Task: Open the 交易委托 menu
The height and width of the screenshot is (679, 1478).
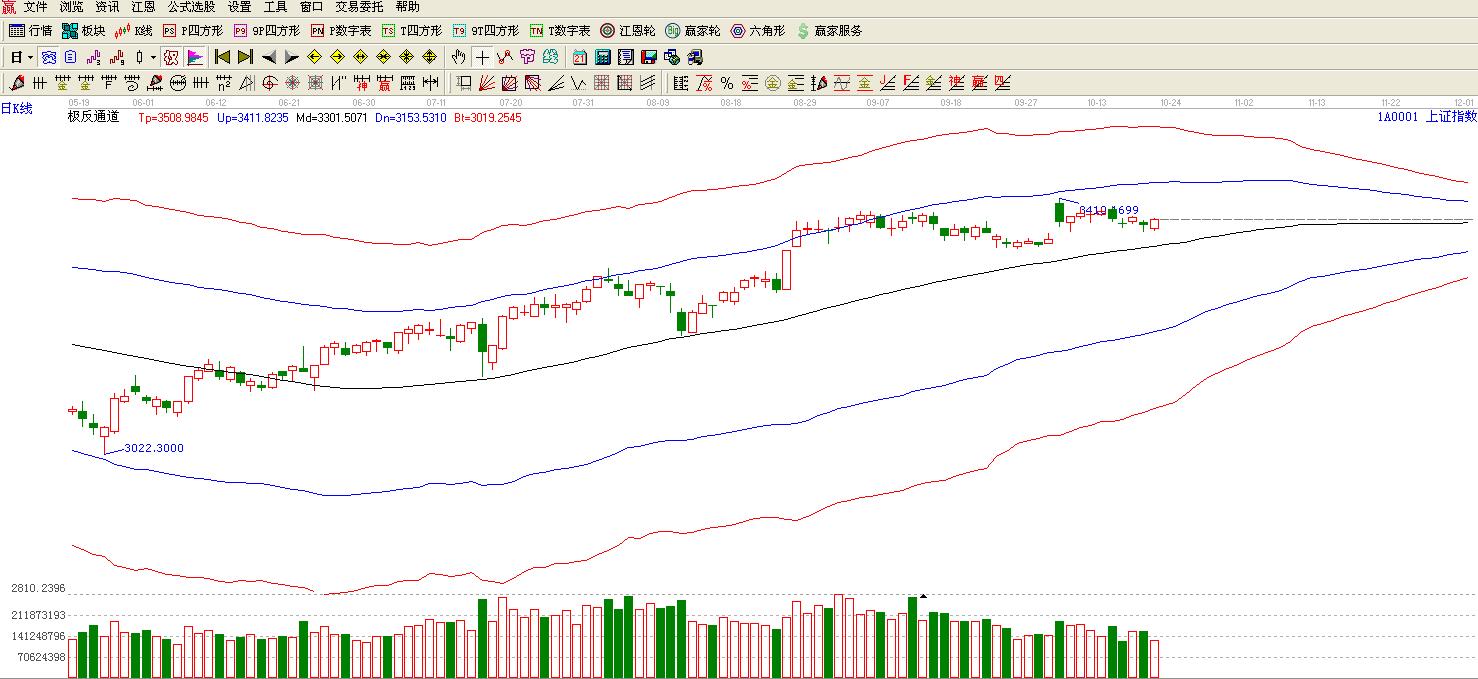Action: tap(359, 7)
